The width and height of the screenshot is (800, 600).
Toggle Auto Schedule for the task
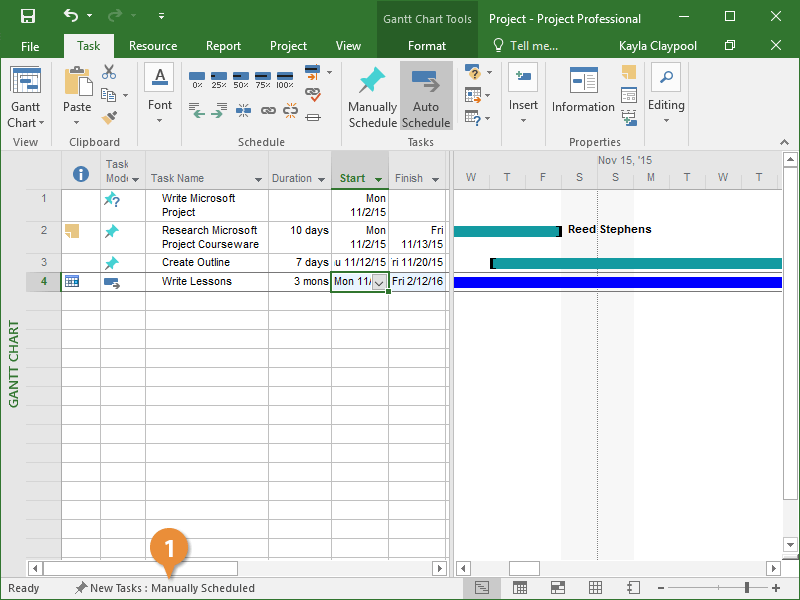(426, 97)
